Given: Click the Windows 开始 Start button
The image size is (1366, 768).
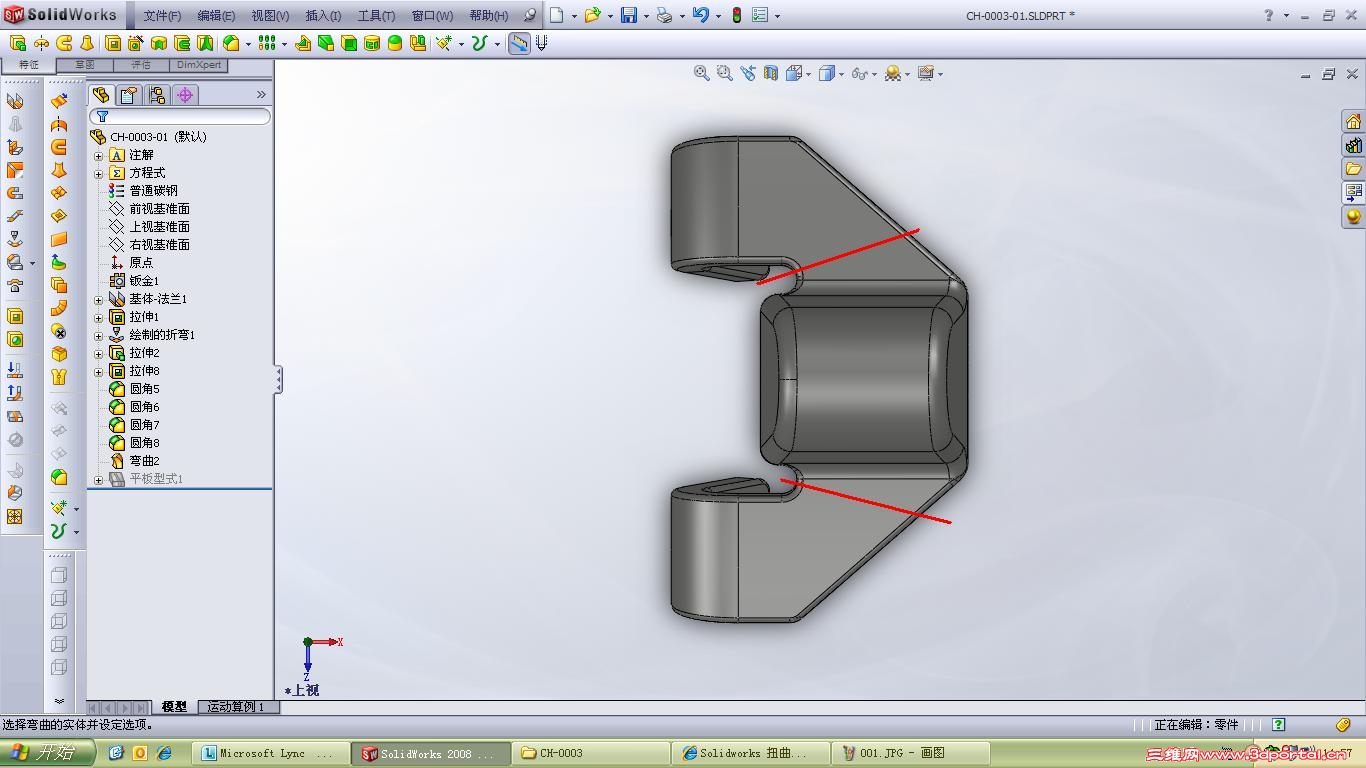Looking at the screenshot, I should point(47,753).
